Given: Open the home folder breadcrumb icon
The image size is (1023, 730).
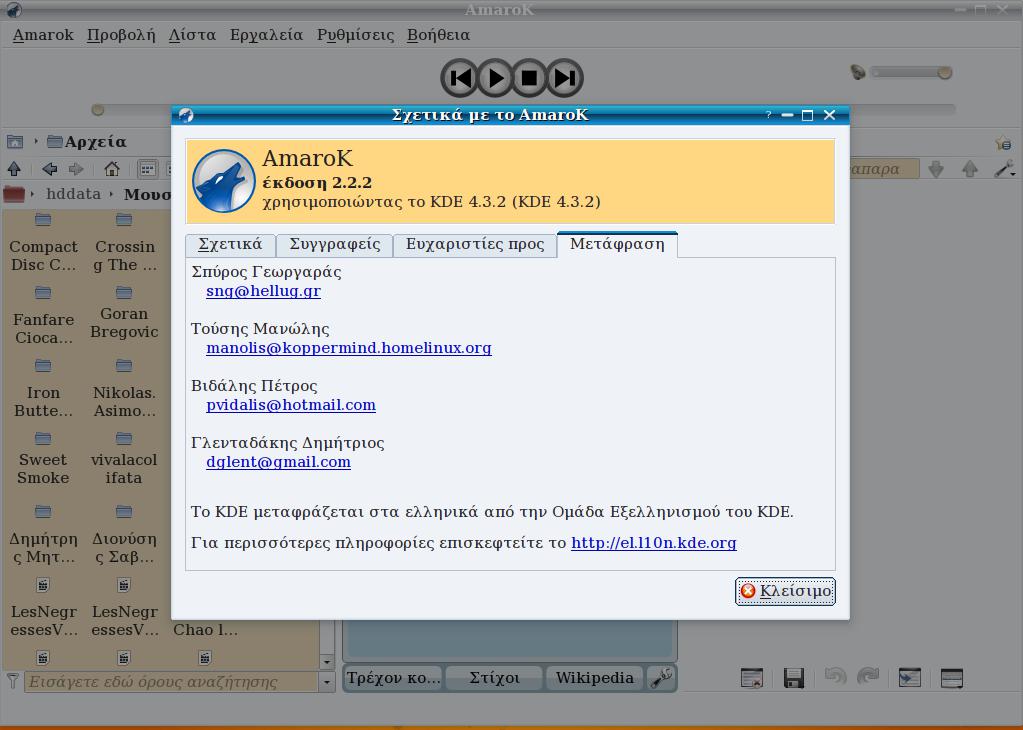Looking at the screenshot, I should [x=14, y=142].
